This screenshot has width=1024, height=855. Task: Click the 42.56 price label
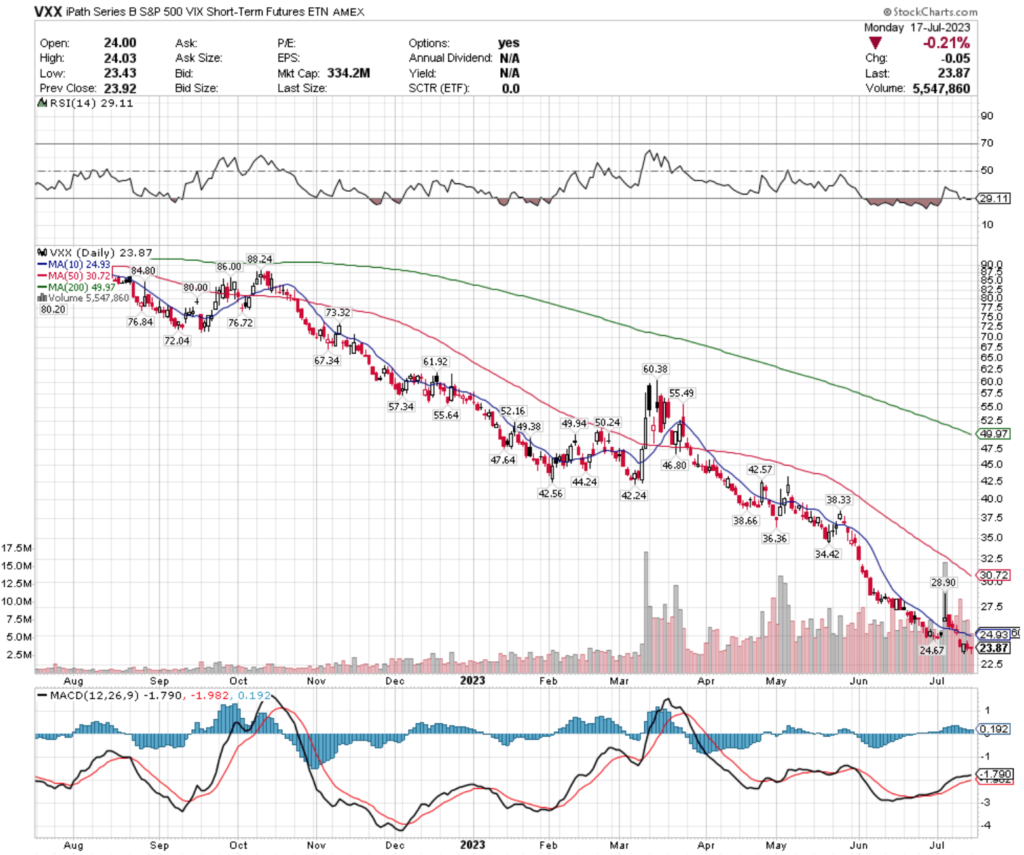(551, 494)
